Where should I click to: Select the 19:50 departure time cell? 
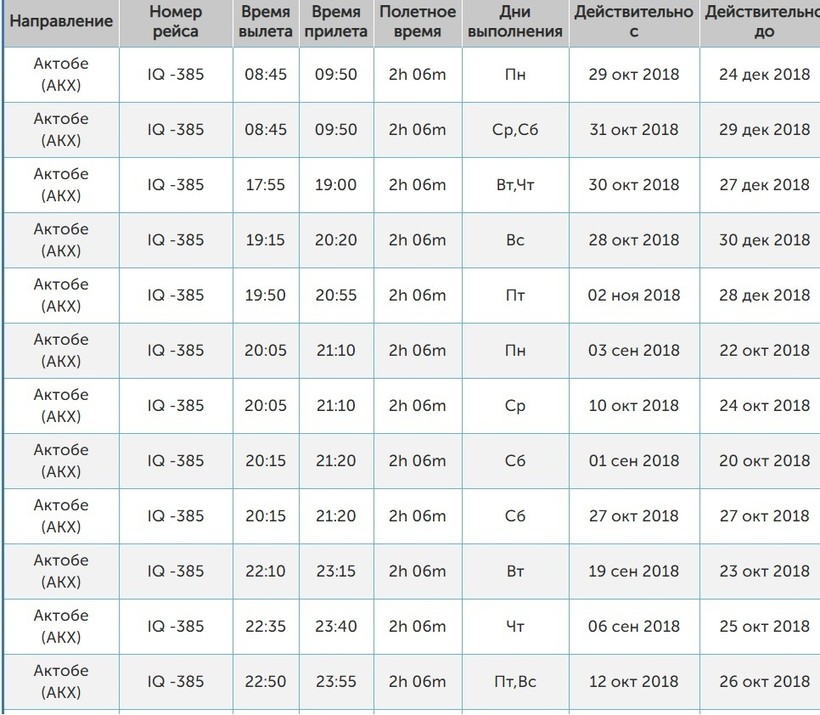pyautogui.click(x=265, y=295)
